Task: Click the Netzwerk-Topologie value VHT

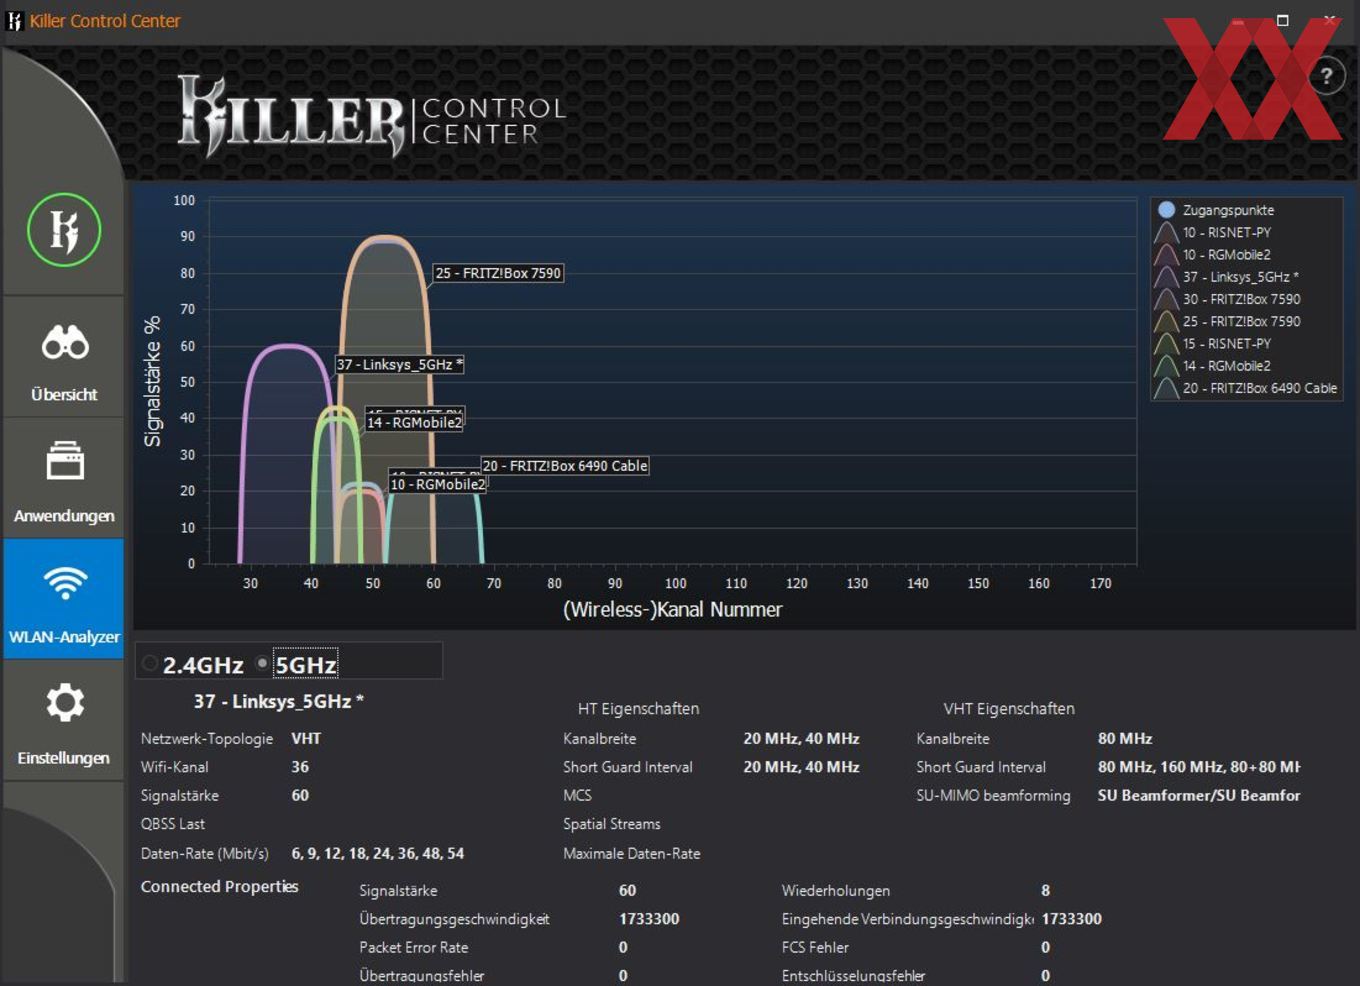Action: 306,739
